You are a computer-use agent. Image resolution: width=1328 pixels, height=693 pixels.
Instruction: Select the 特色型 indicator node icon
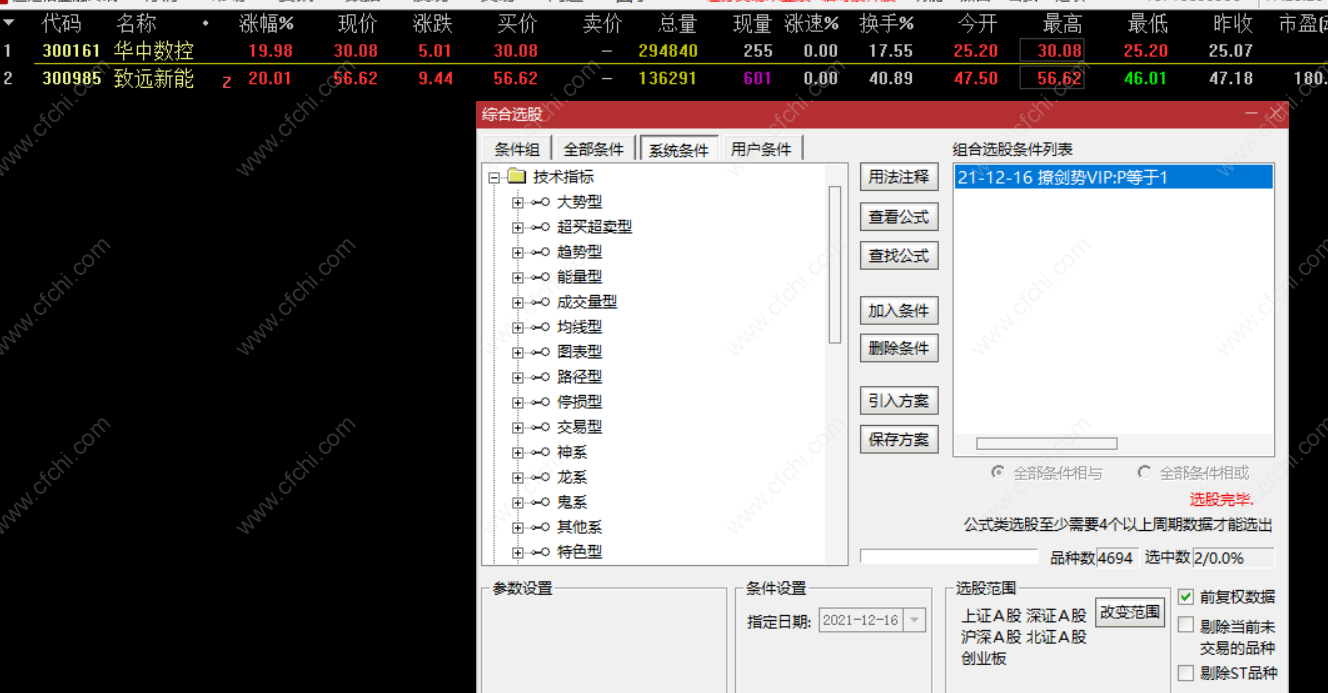pos(541,553)
